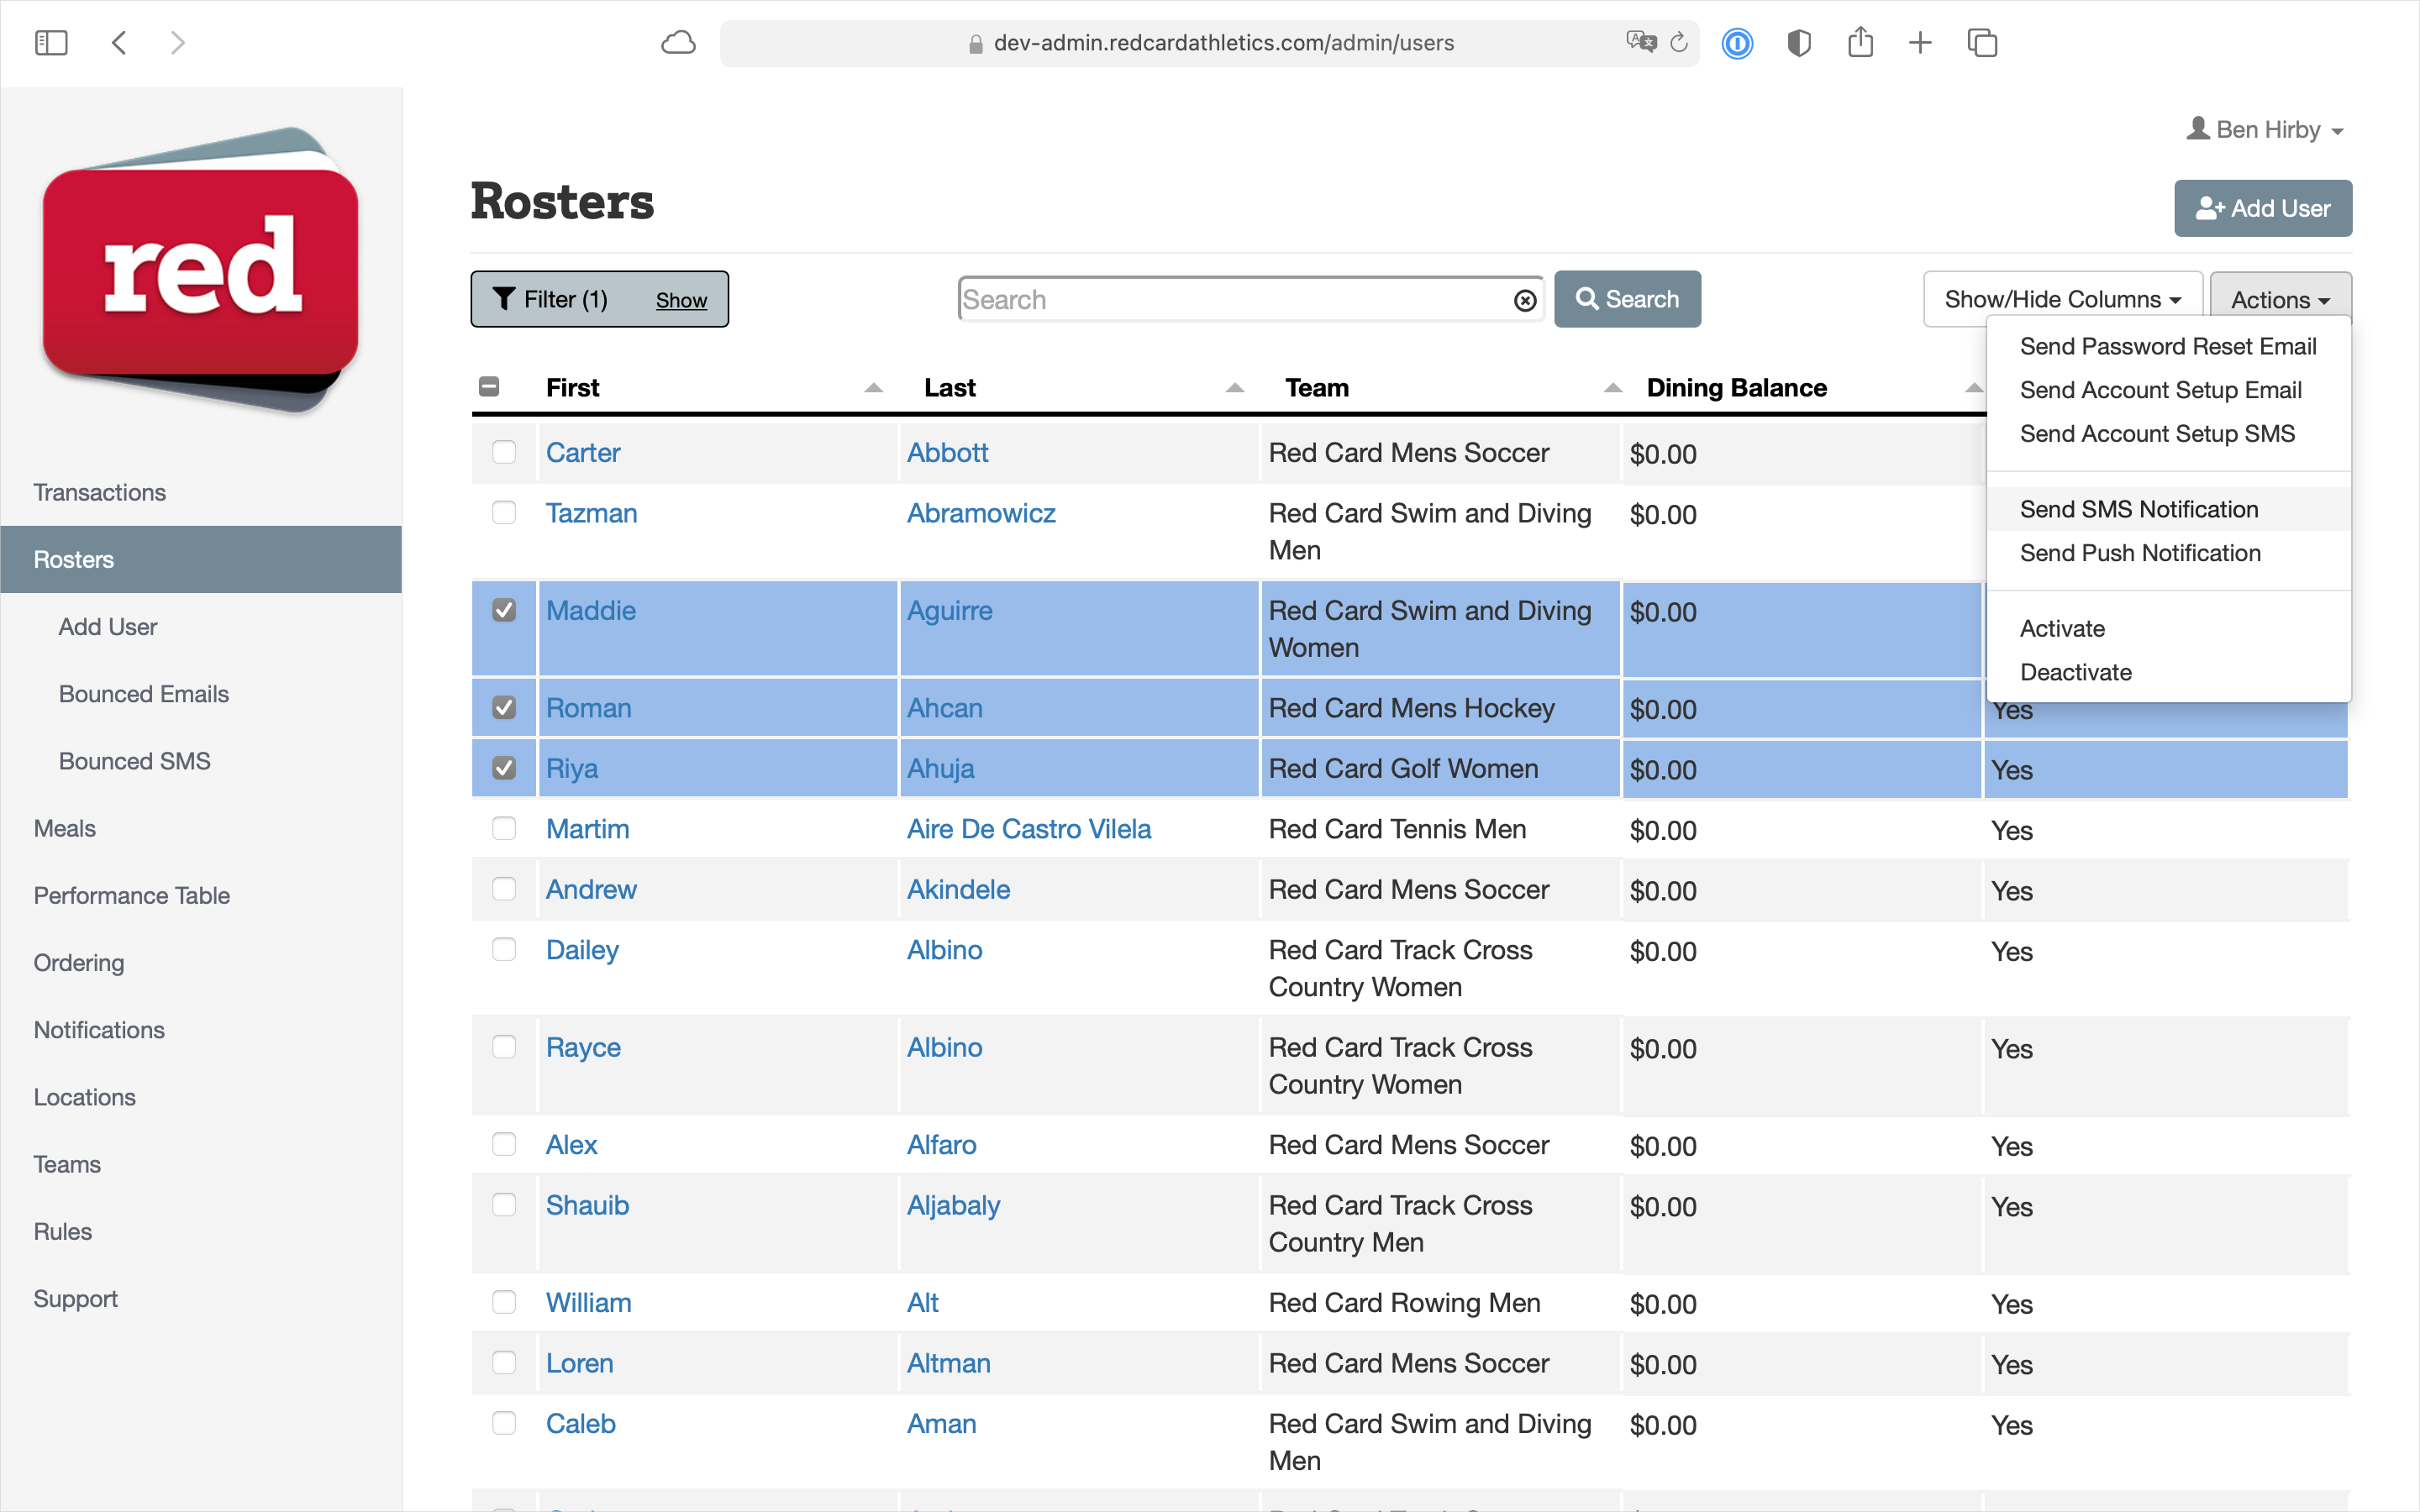Click the privacy shield icon
Screen dimensions: 2420x1512
(x=1799, y=43)
